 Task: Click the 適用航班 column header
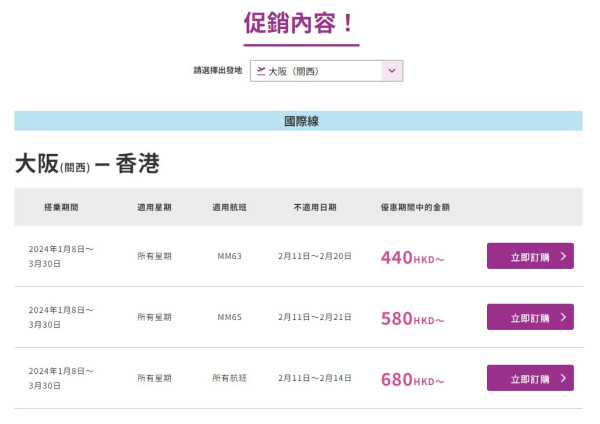229,207
